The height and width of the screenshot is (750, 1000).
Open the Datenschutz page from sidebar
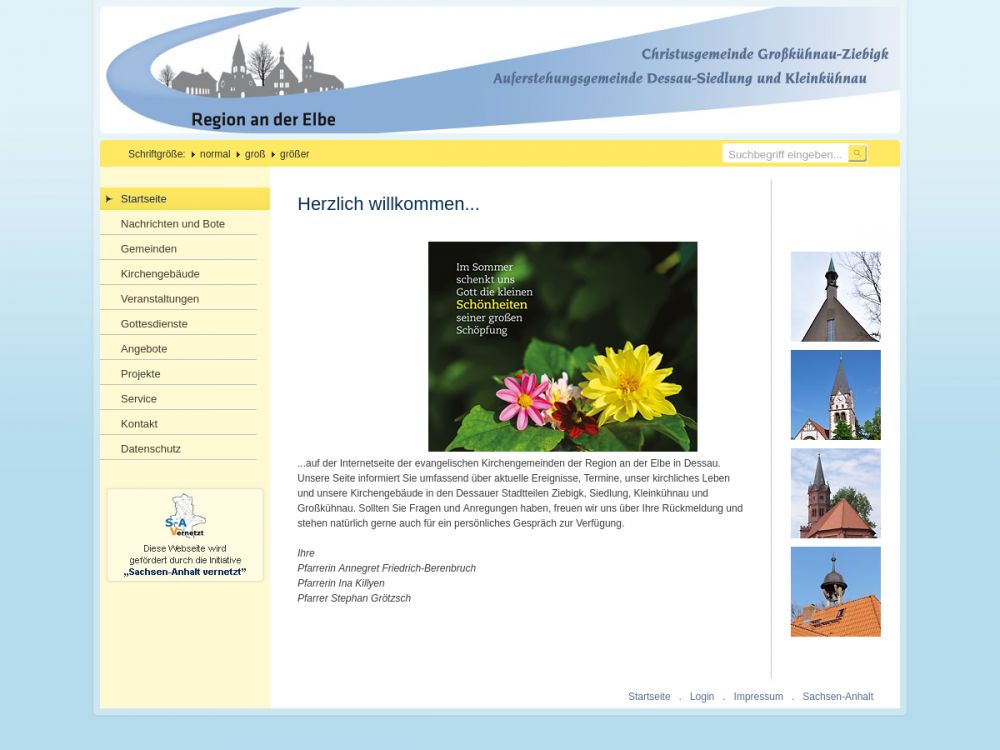150,449
